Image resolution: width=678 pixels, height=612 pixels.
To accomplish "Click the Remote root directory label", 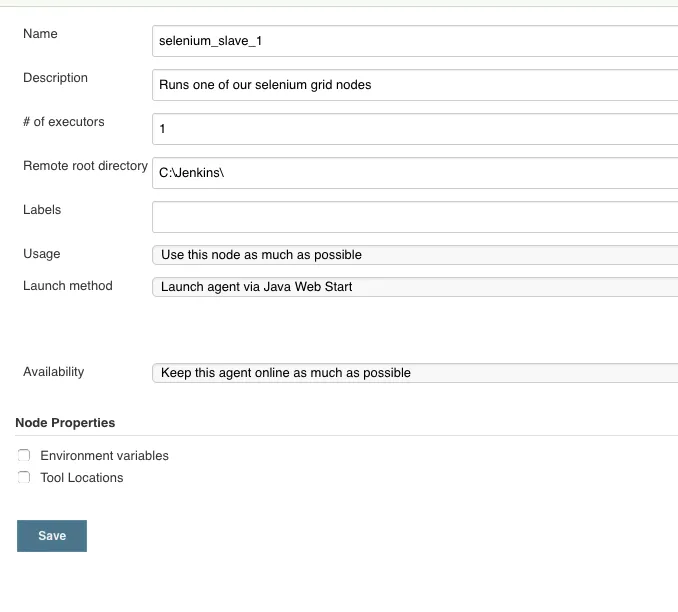I will tap(85, 166).
